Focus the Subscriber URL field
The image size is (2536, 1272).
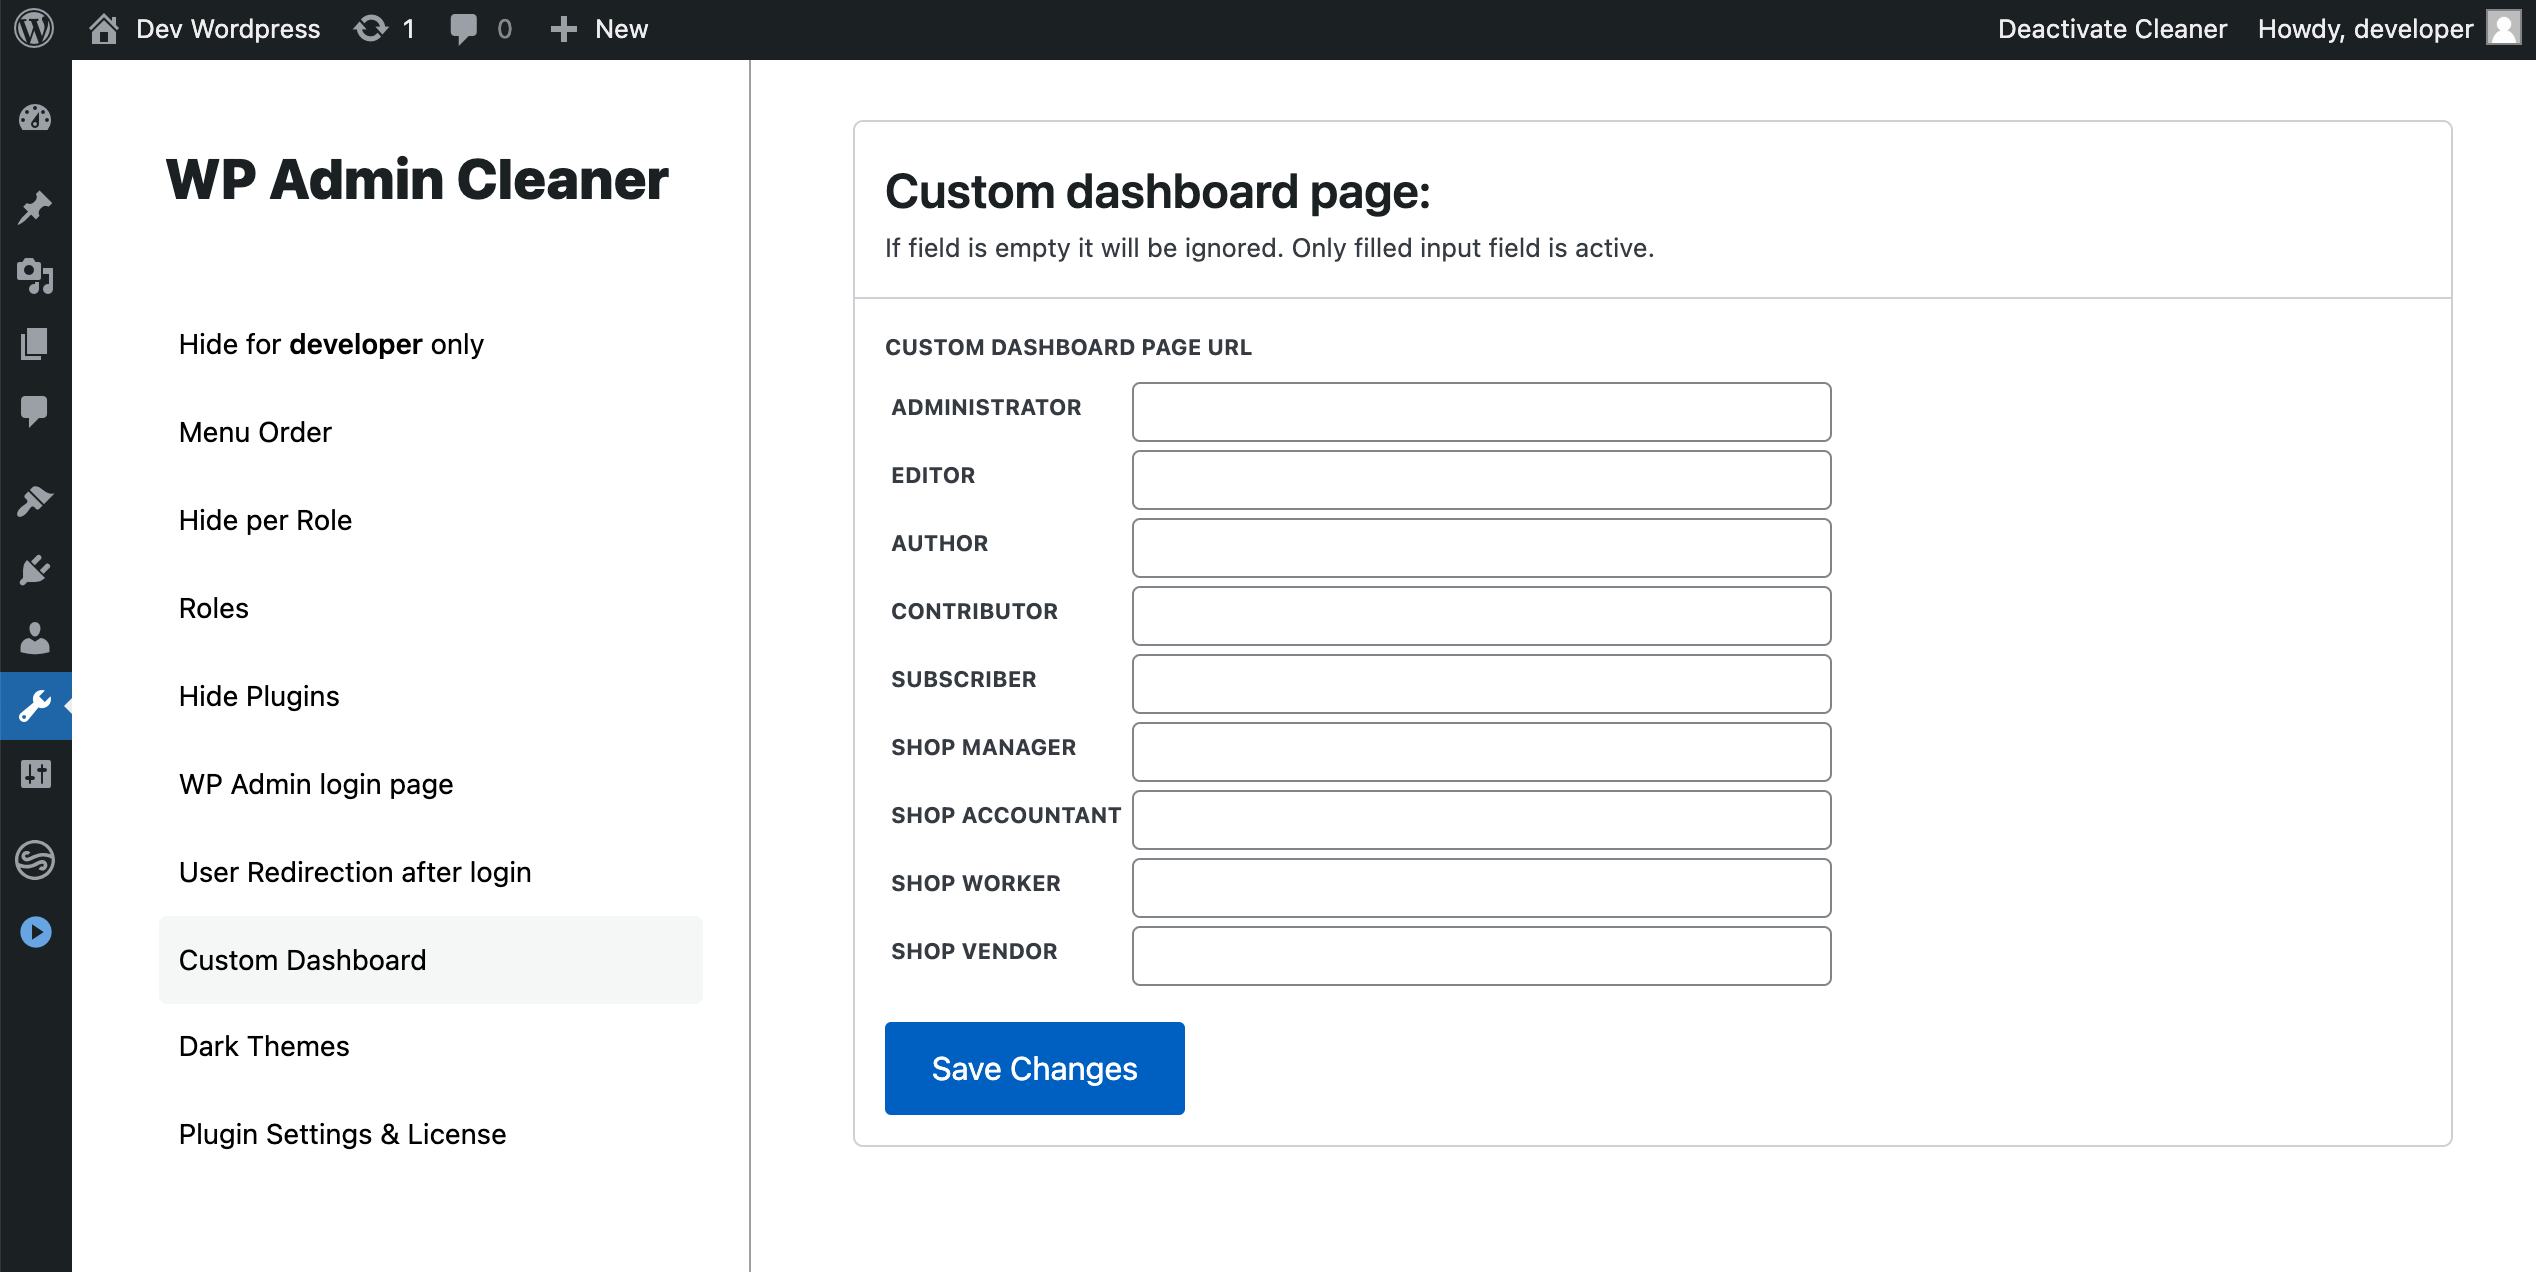tap(1481, 684)
